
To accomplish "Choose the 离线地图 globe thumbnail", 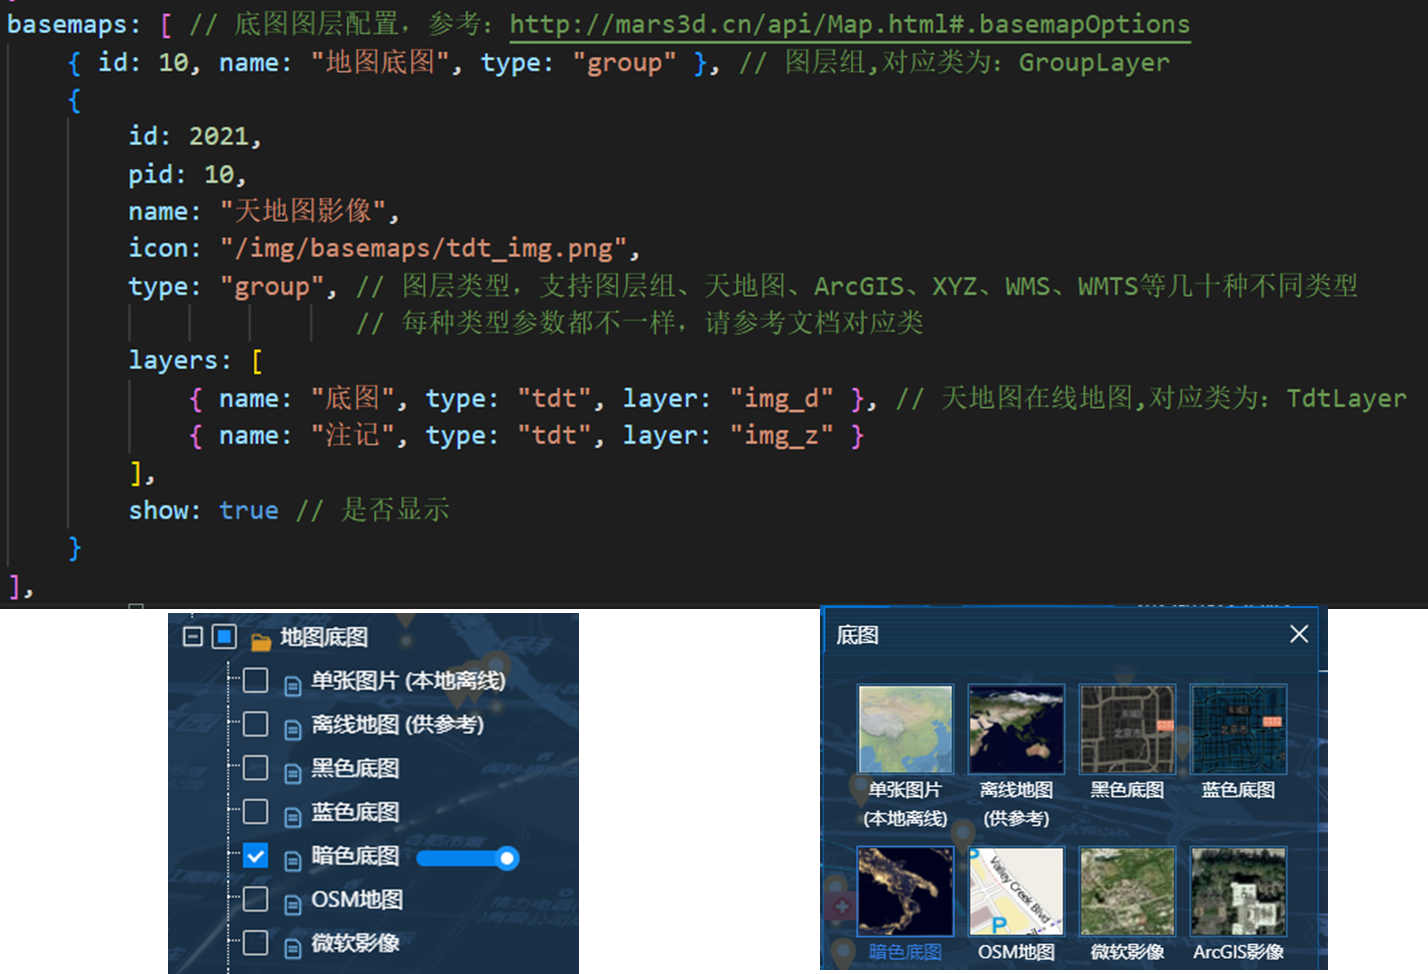I will (x=1016, y=729).
